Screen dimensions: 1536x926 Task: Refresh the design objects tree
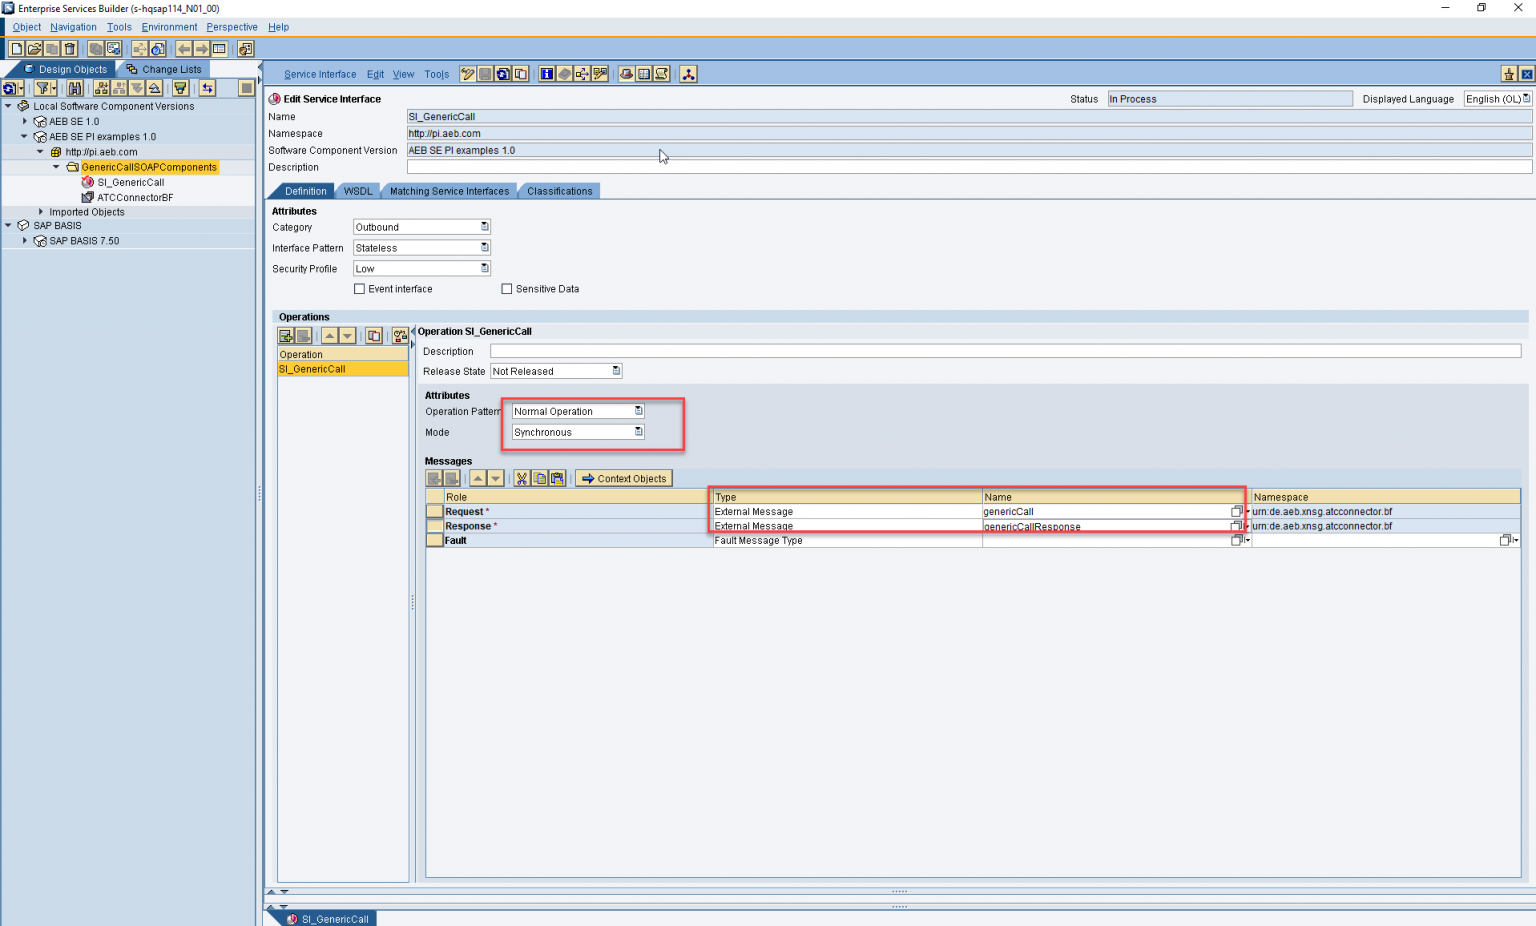9,88
